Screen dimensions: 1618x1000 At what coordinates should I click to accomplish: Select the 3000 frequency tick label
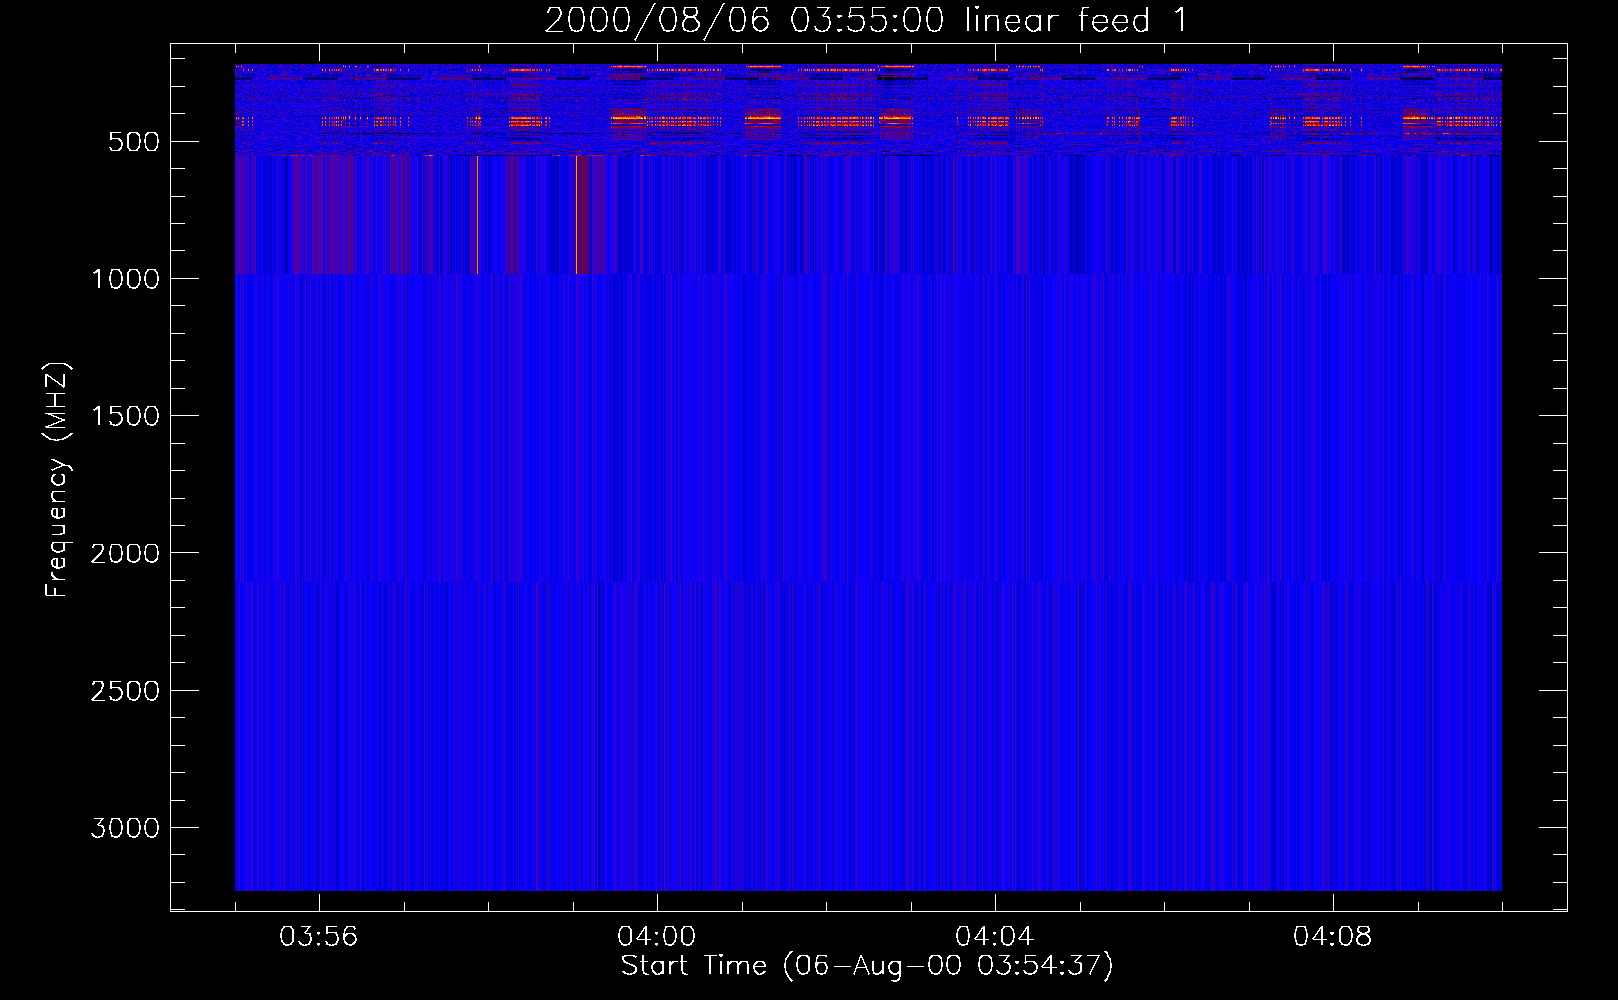(125, 828)
